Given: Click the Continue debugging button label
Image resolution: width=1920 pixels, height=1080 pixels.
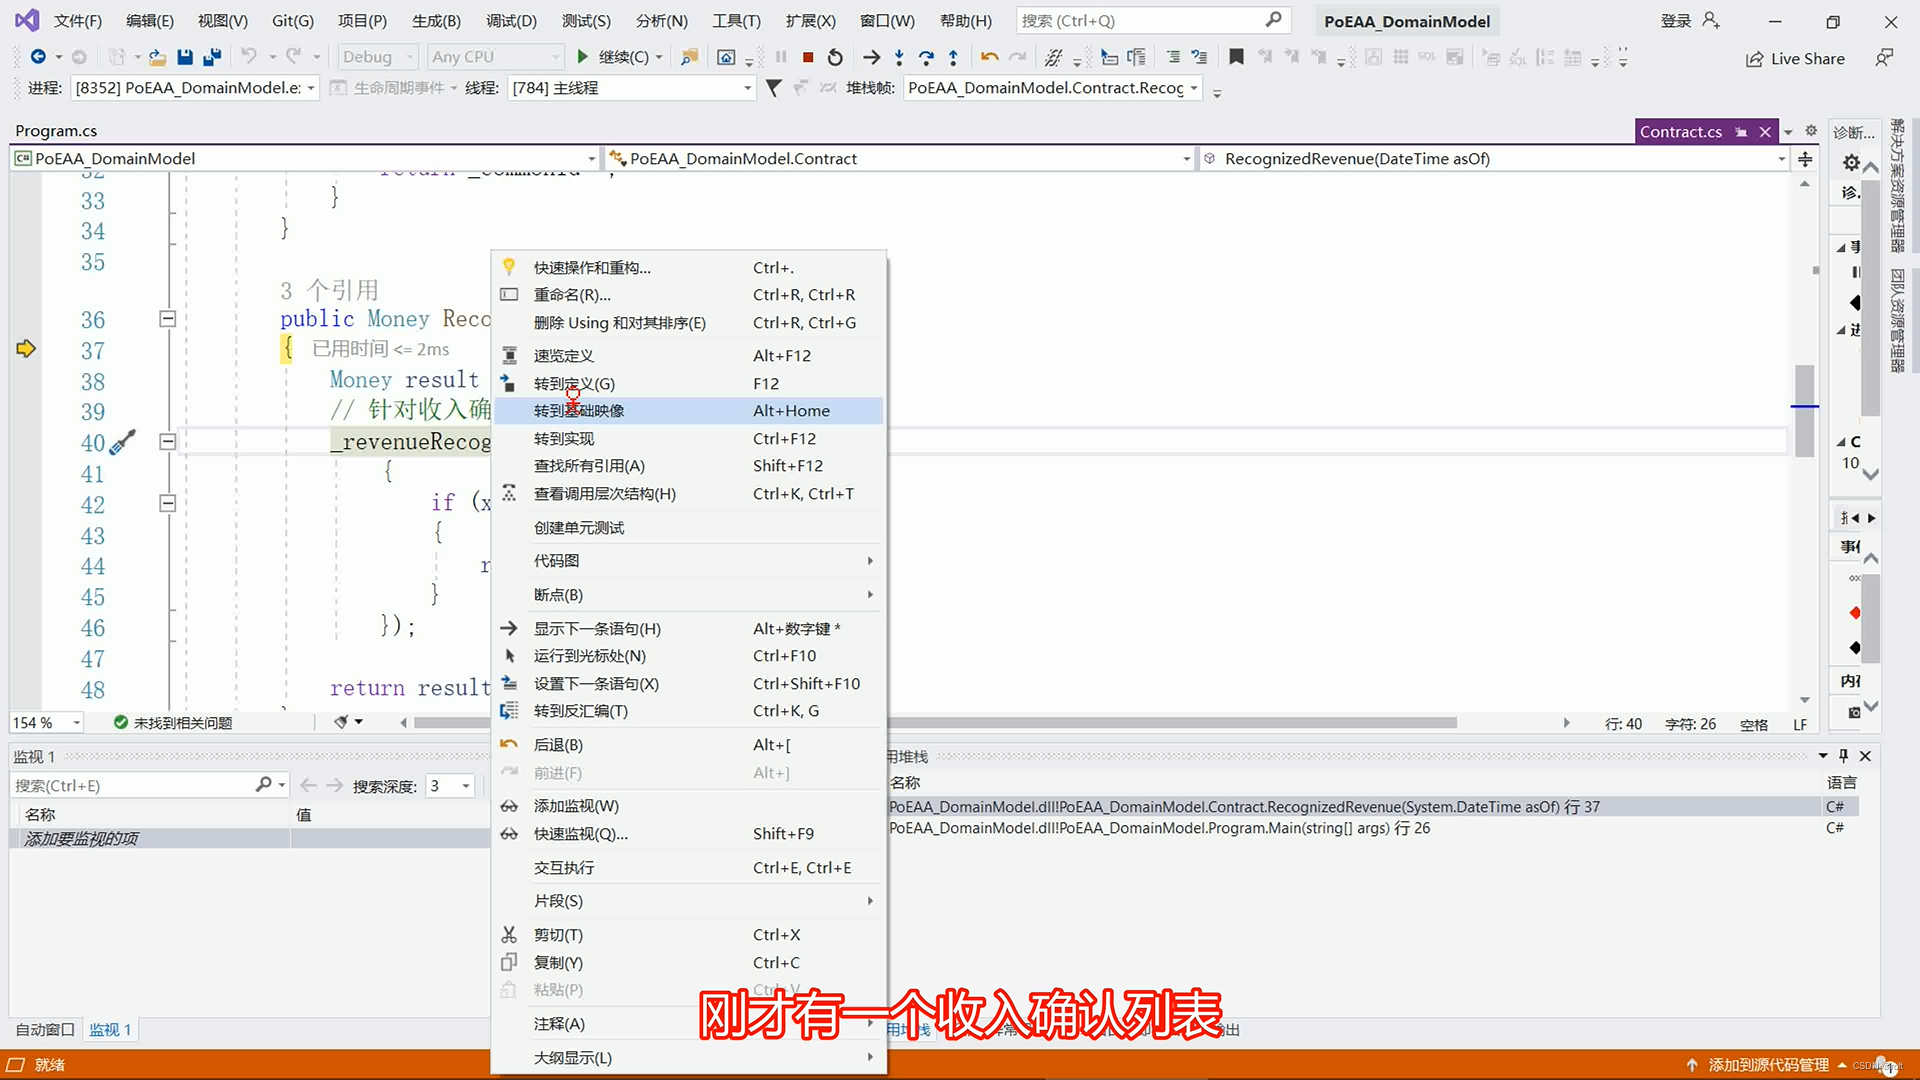Looking at the screenshot, I should 623,57.
